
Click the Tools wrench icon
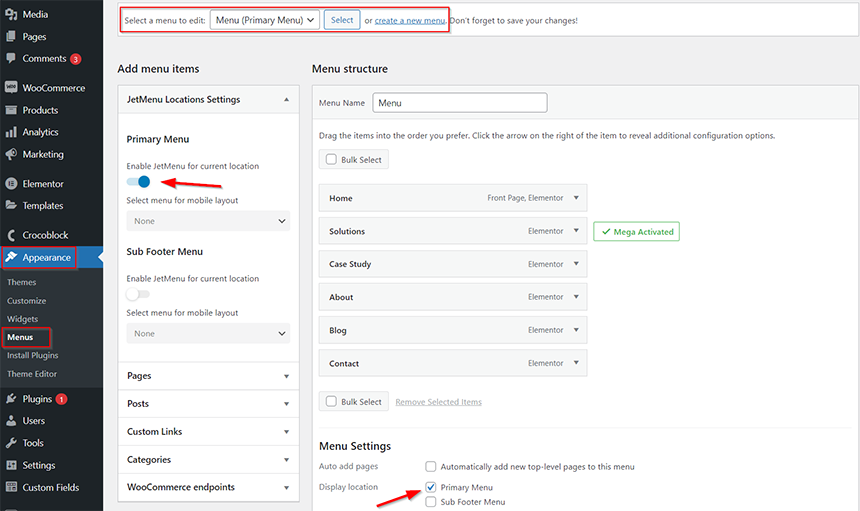(11, 443)
